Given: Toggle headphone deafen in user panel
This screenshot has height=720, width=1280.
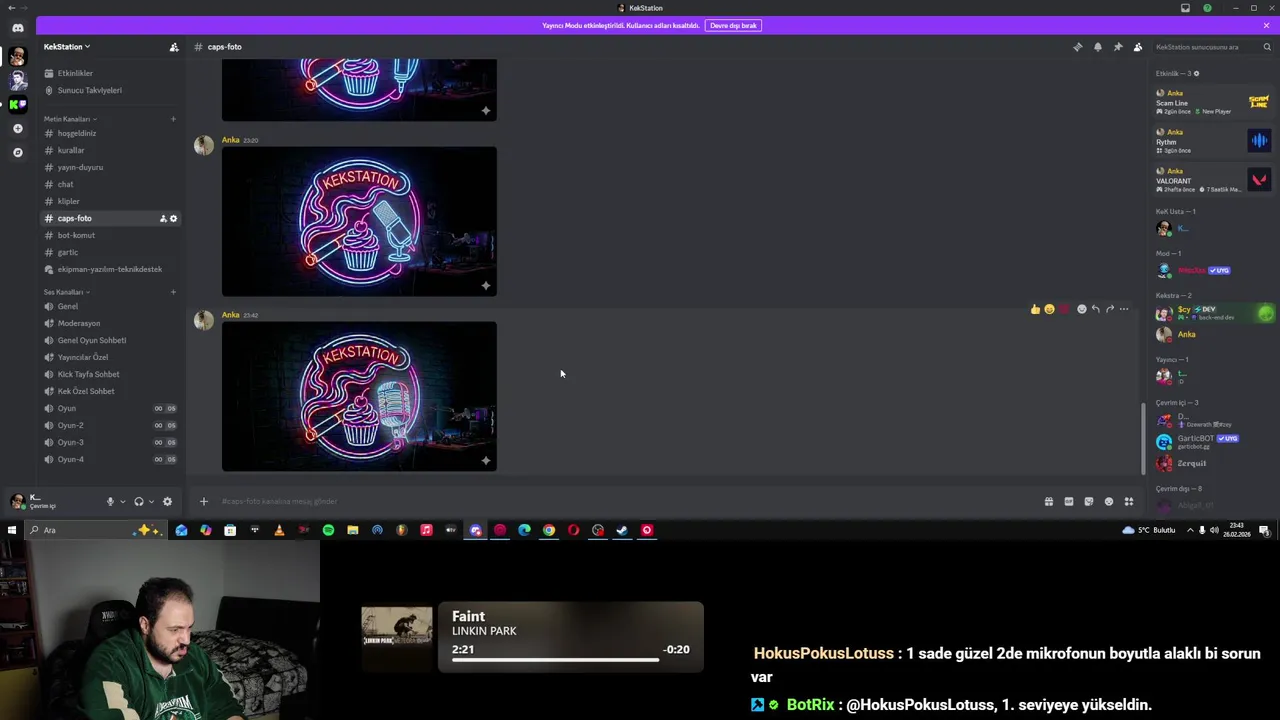Looking at the screenshot, I should tap(139, 502).
